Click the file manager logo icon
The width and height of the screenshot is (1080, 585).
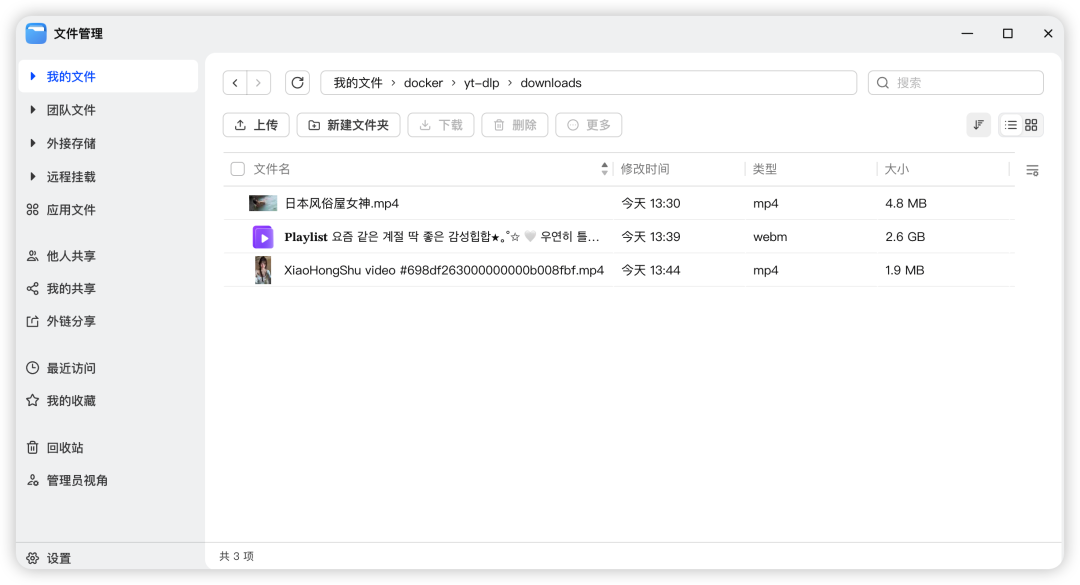(x=36, y=33)
